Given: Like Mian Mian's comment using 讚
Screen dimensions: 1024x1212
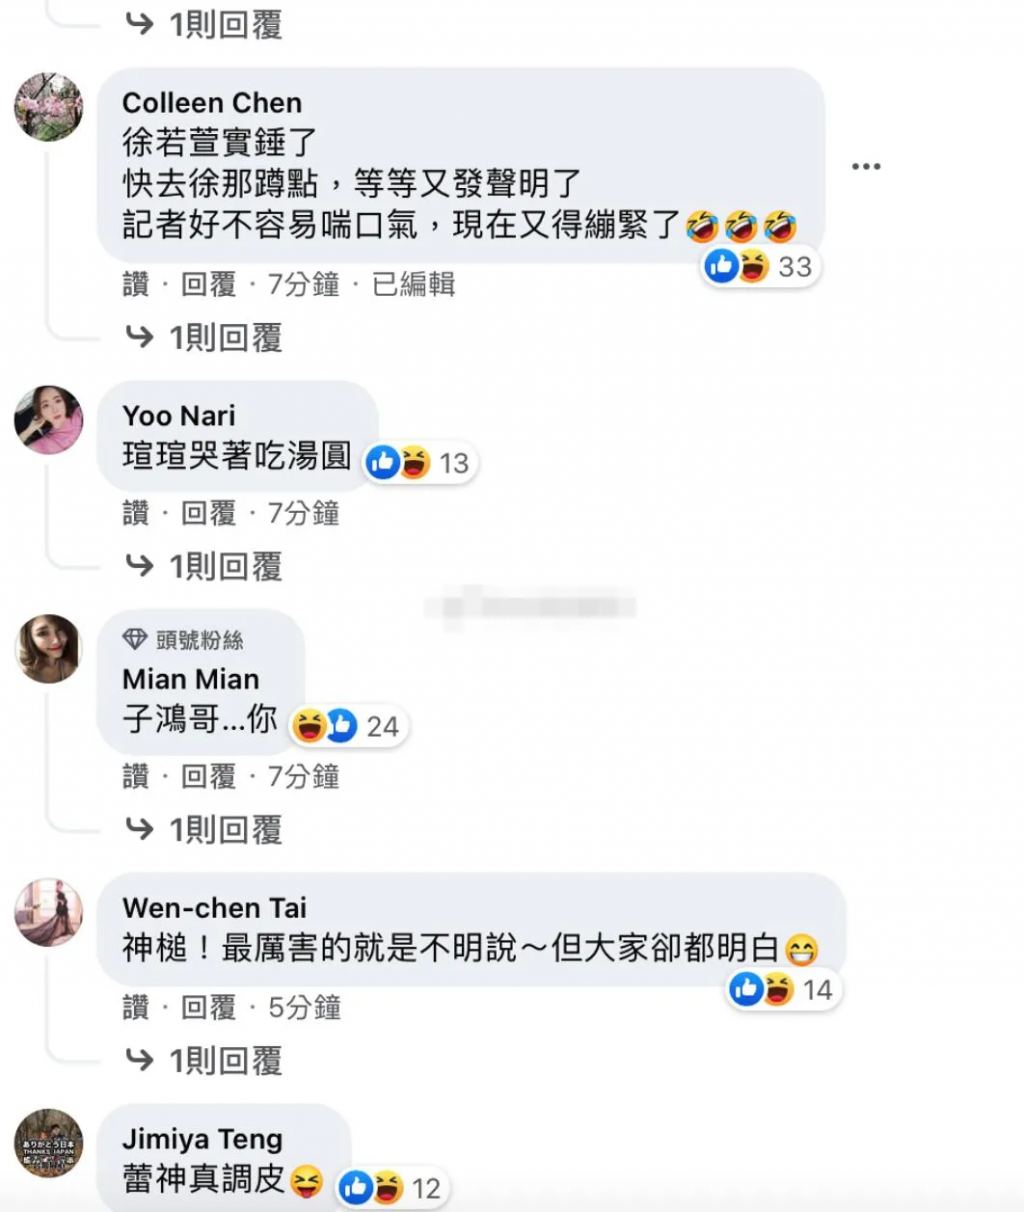Looking at the screenshot, I should click(x=136, y=776).
